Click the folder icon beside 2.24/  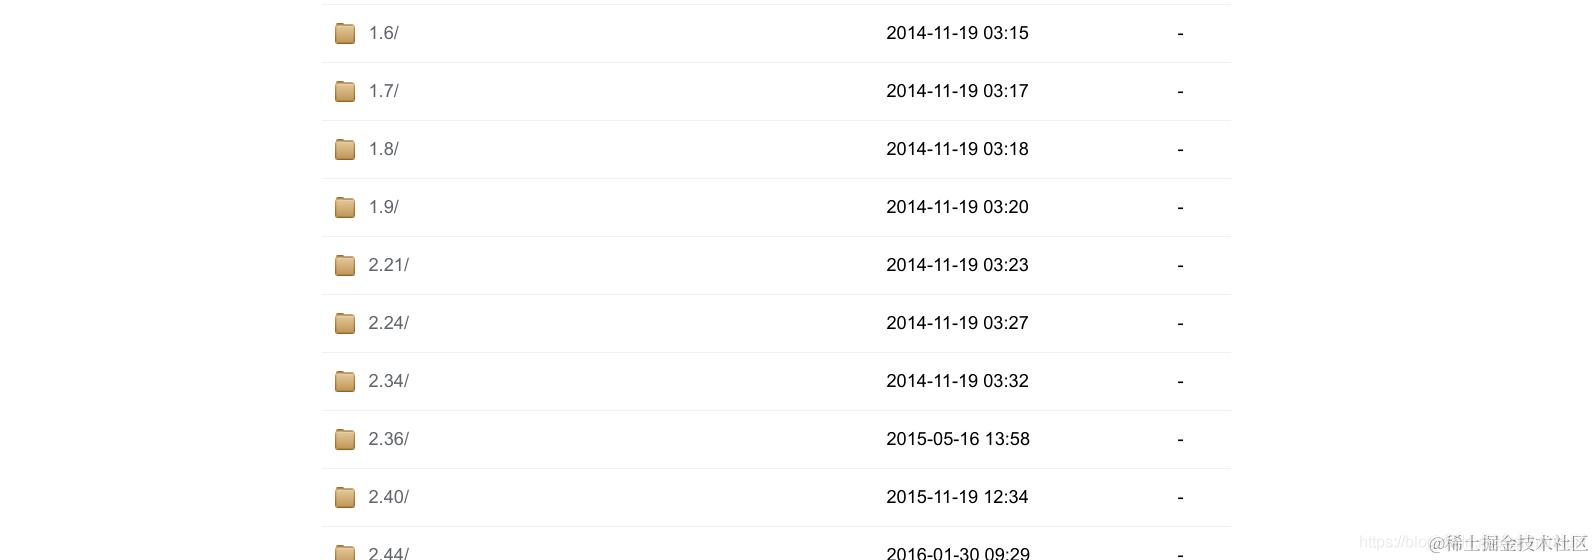[345, 323]
